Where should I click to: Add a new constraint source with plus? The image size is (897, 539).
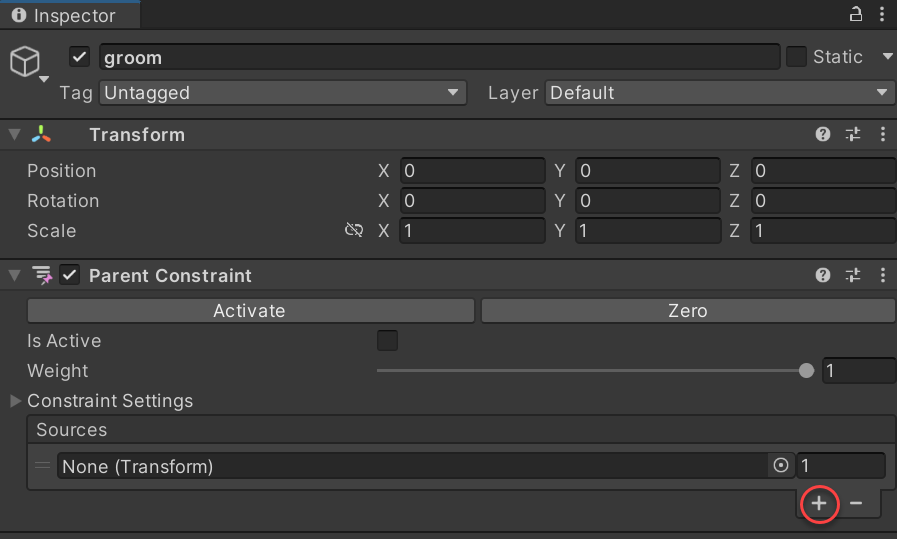click(x=819, y=503)
